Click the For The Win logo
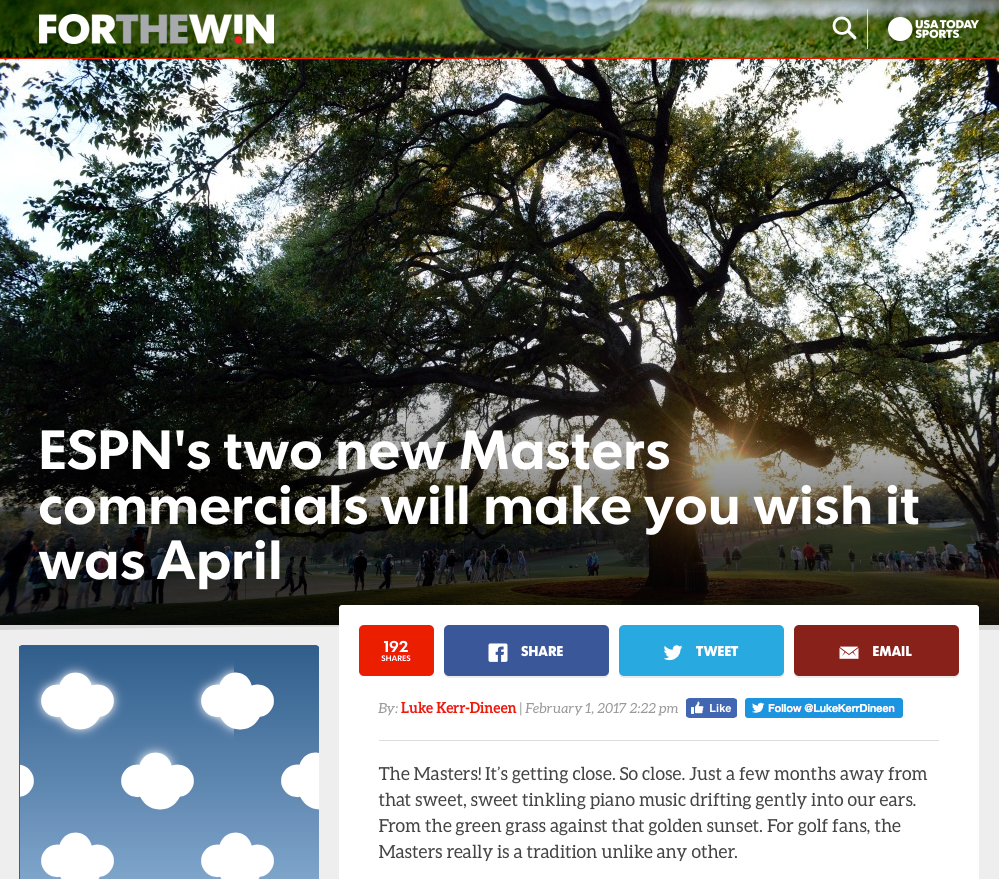This screenshot has height=879, width=999. pos(156,29)
